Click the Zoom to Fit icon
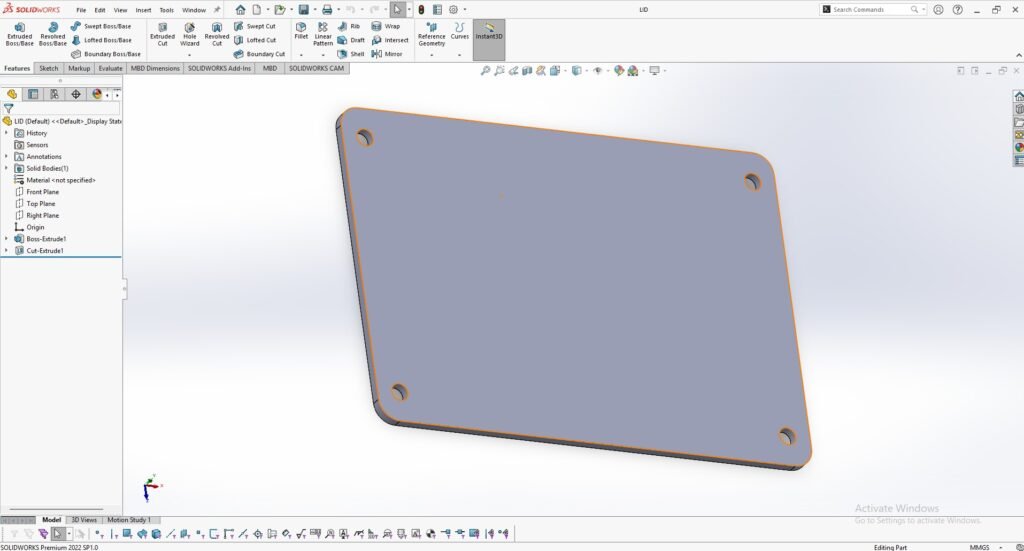The height and width of the screenshot is (551, 1024). pos(486,71)
